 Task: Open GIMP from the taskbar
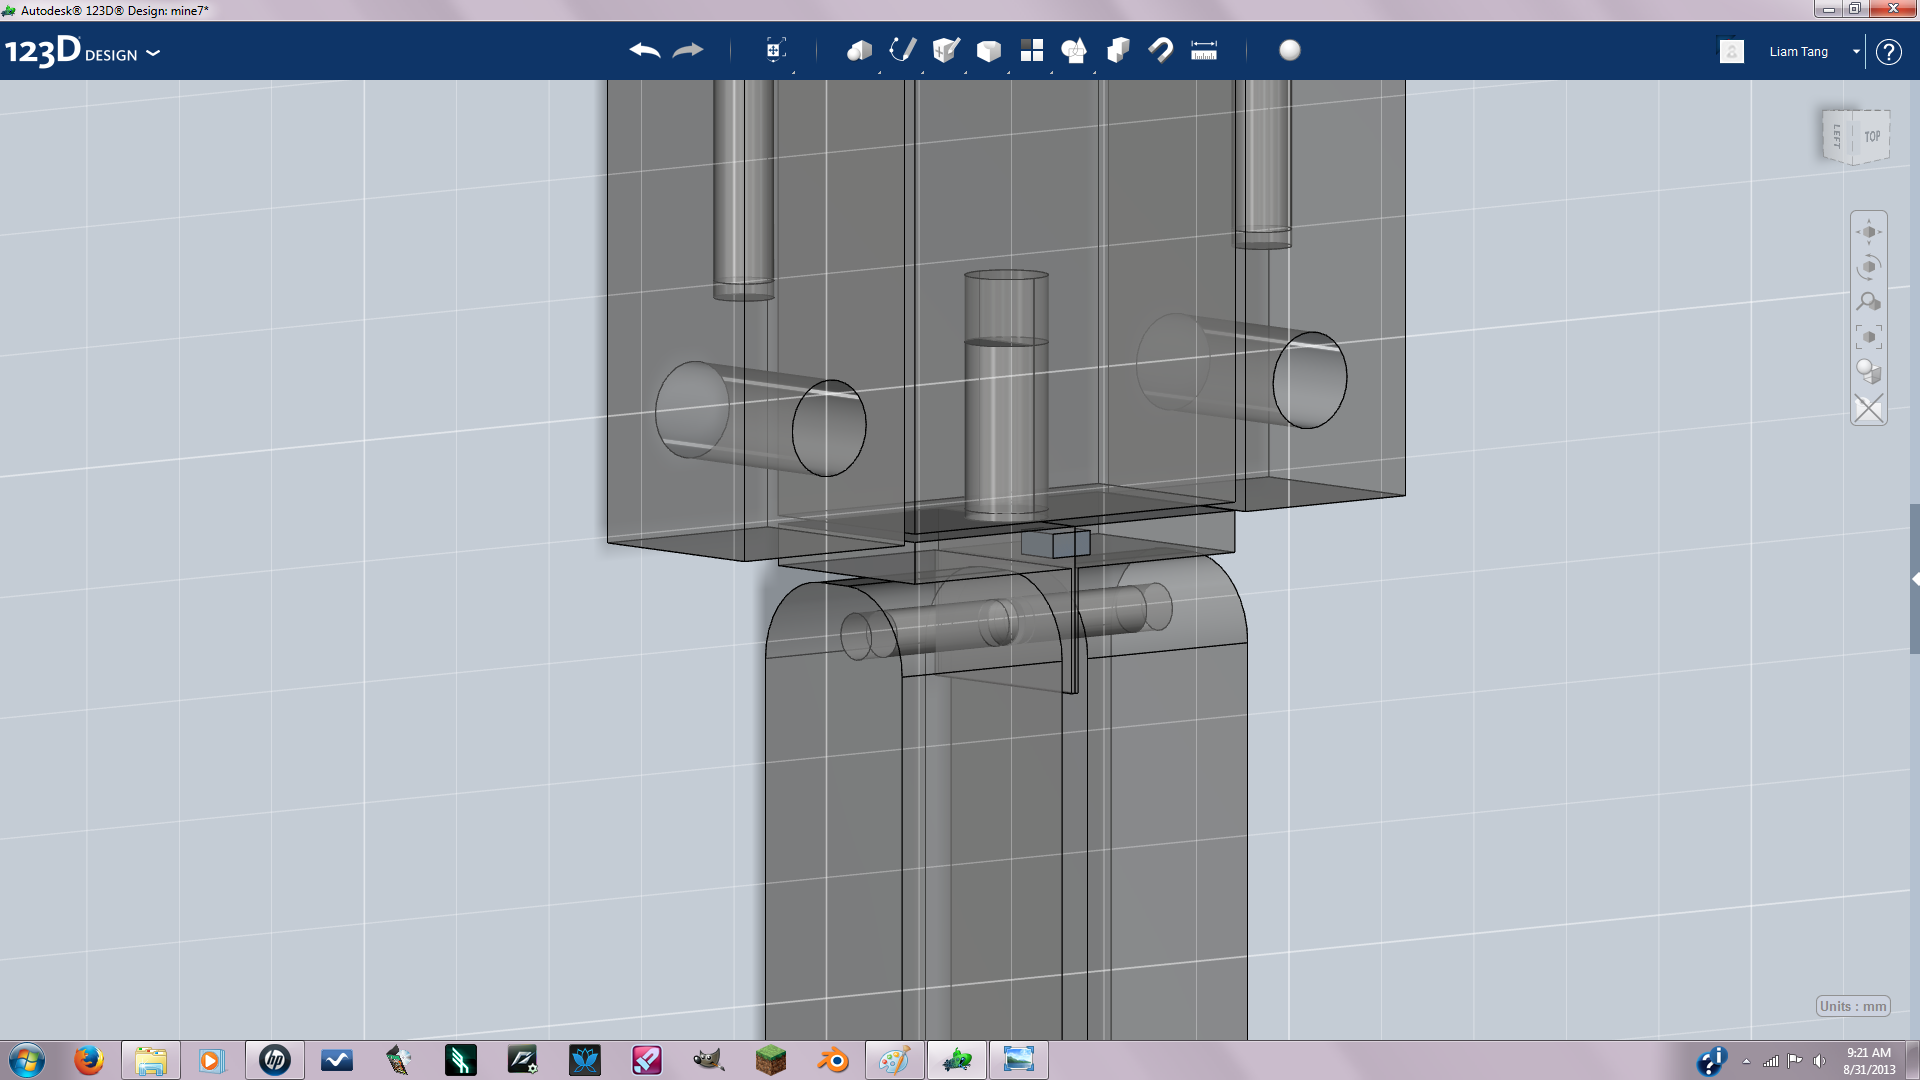[x=708, y=1060]
